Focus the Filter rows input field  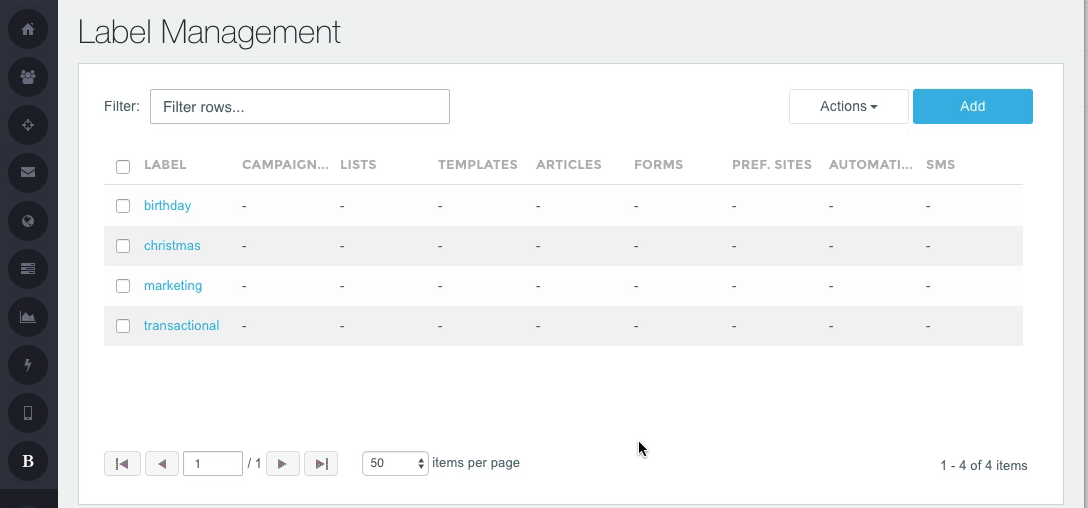point(299,107)
